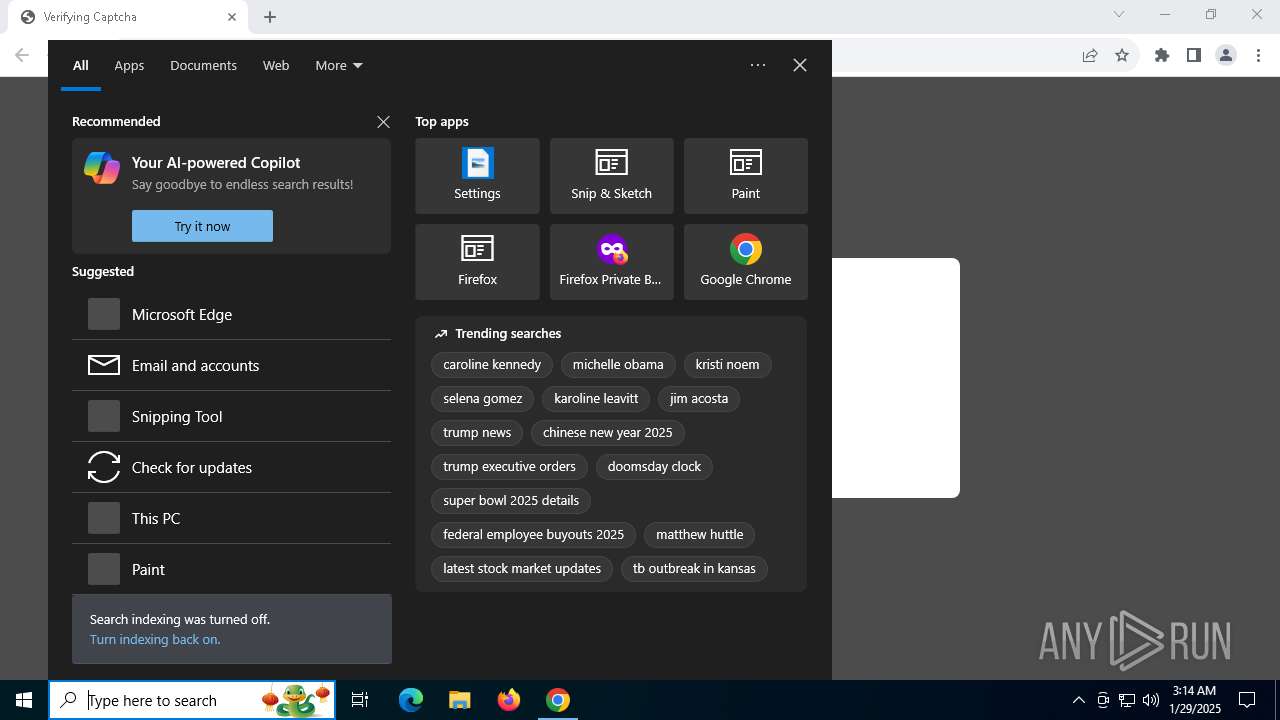
Task: Switch to Chrome on taskbar
Action: (x=558, y=700)
